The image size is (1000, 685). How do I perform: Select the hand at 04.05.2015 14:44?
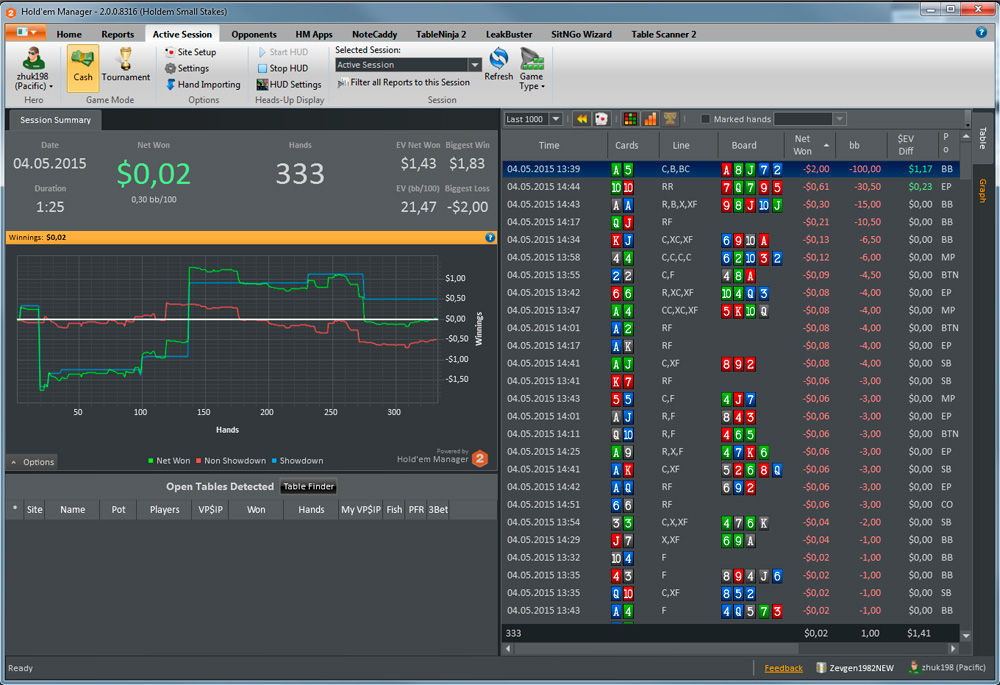click(x=731, y=187)
